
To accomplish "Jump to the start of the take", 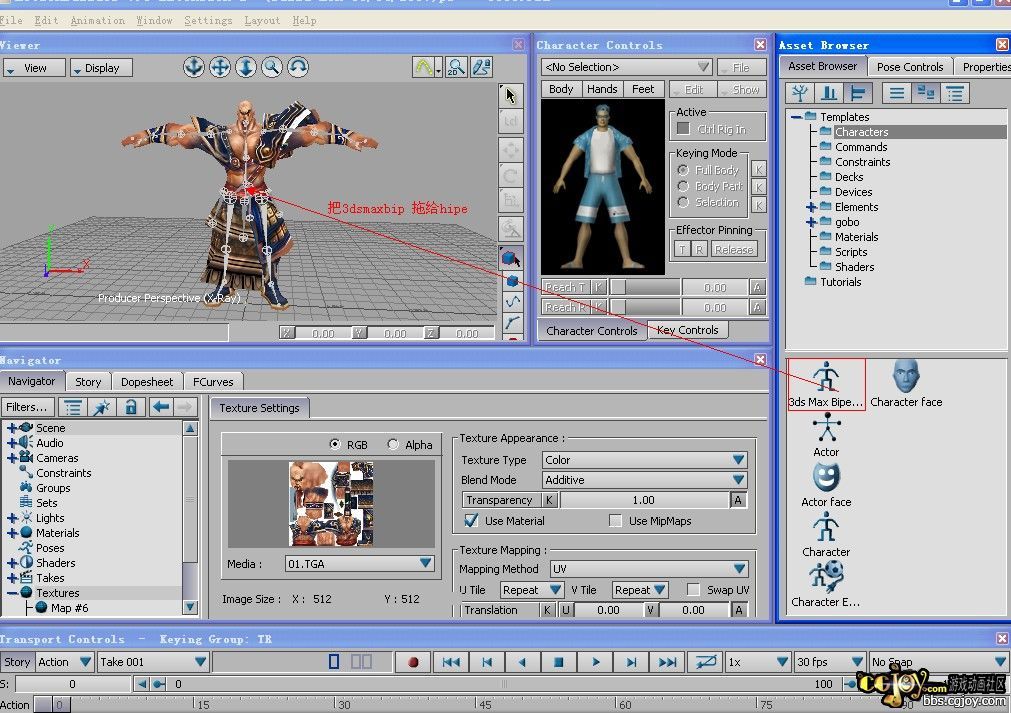I will [451, 662].
